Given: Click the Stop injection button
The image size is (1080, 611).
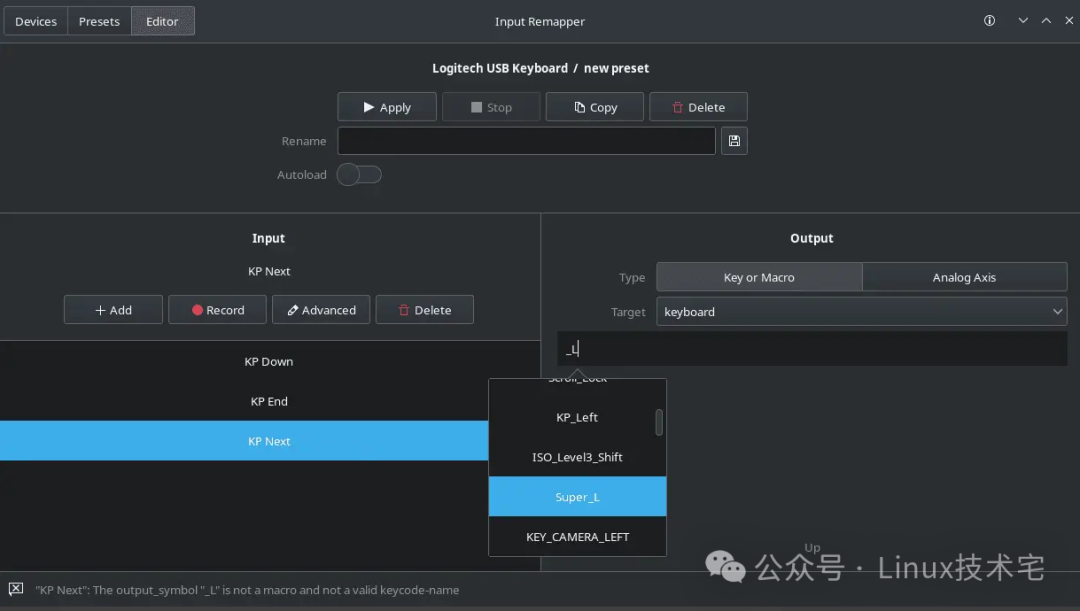Looking at the screenshot, I should coord(491,107).
